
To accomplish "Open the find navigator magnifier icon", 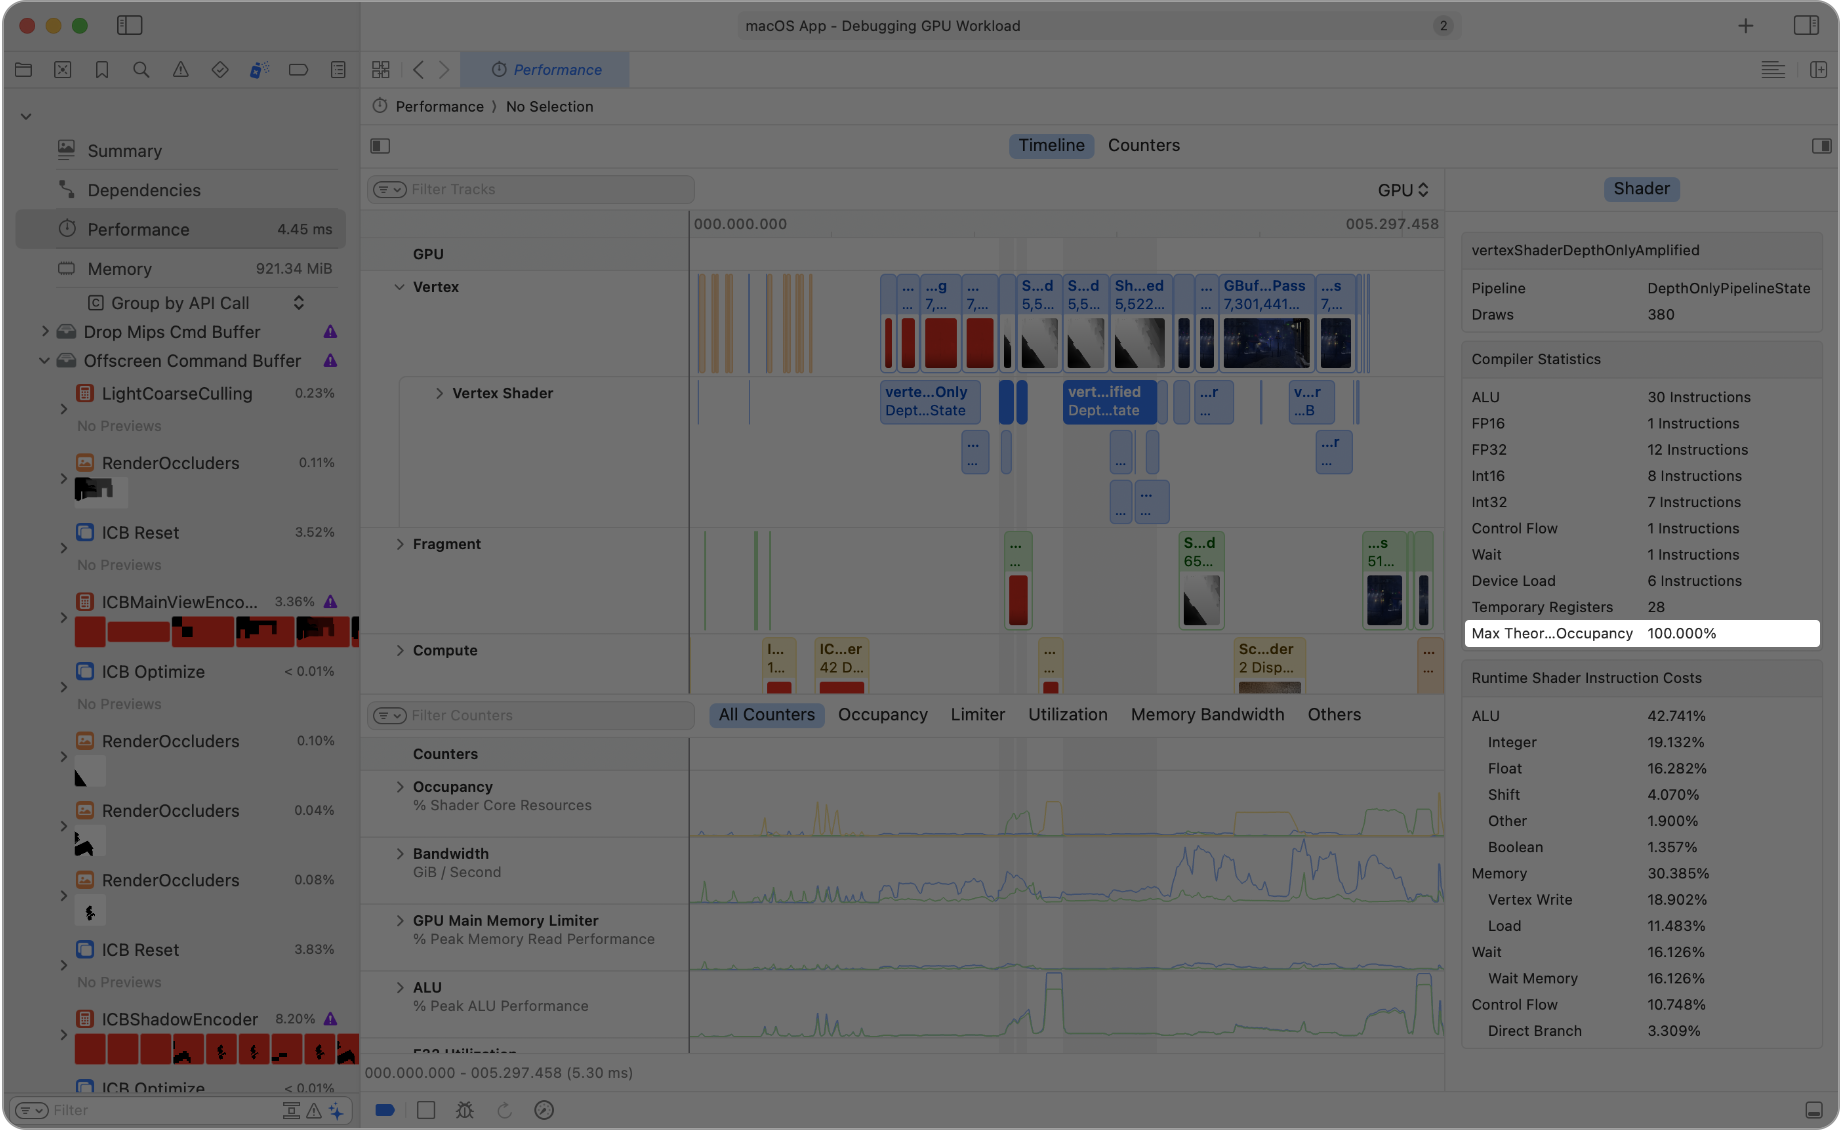I will tap(141, 70).
